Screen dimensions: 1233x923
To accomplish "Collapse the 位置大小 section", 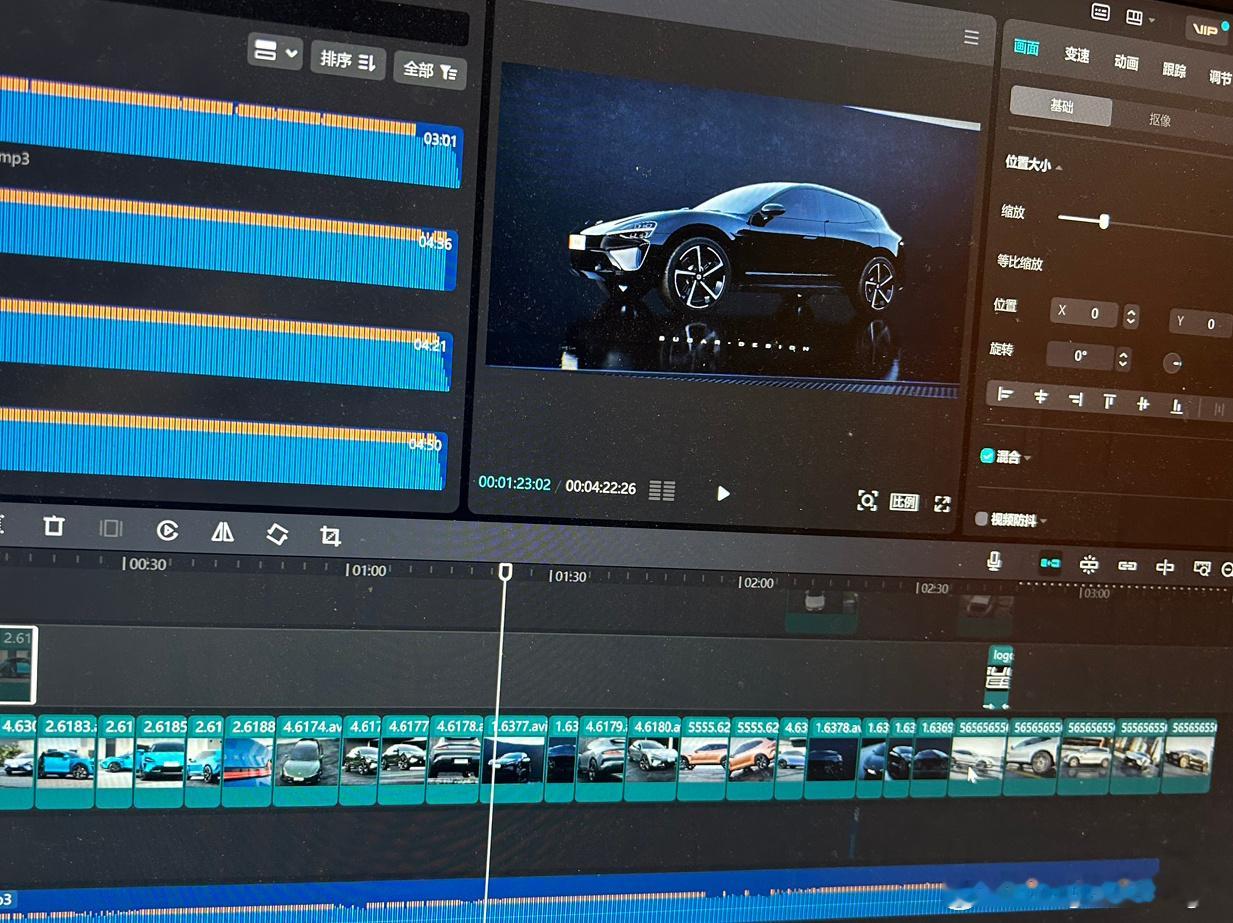I will pyautogui.click(x=1059, y=167).
